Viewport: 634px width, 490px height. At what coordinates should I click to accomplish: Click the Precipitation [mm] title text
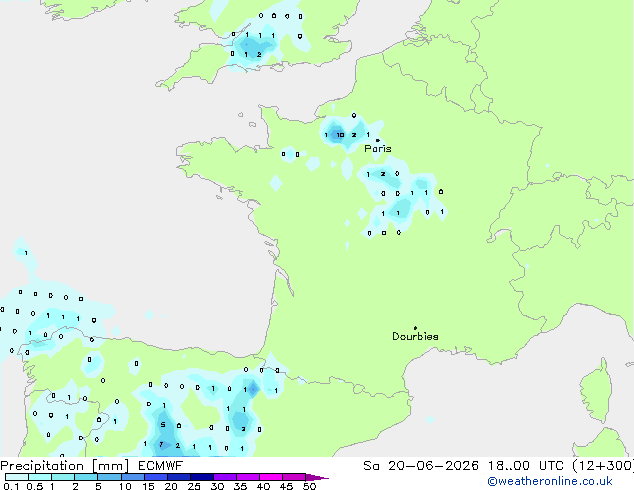click(65, 466)
